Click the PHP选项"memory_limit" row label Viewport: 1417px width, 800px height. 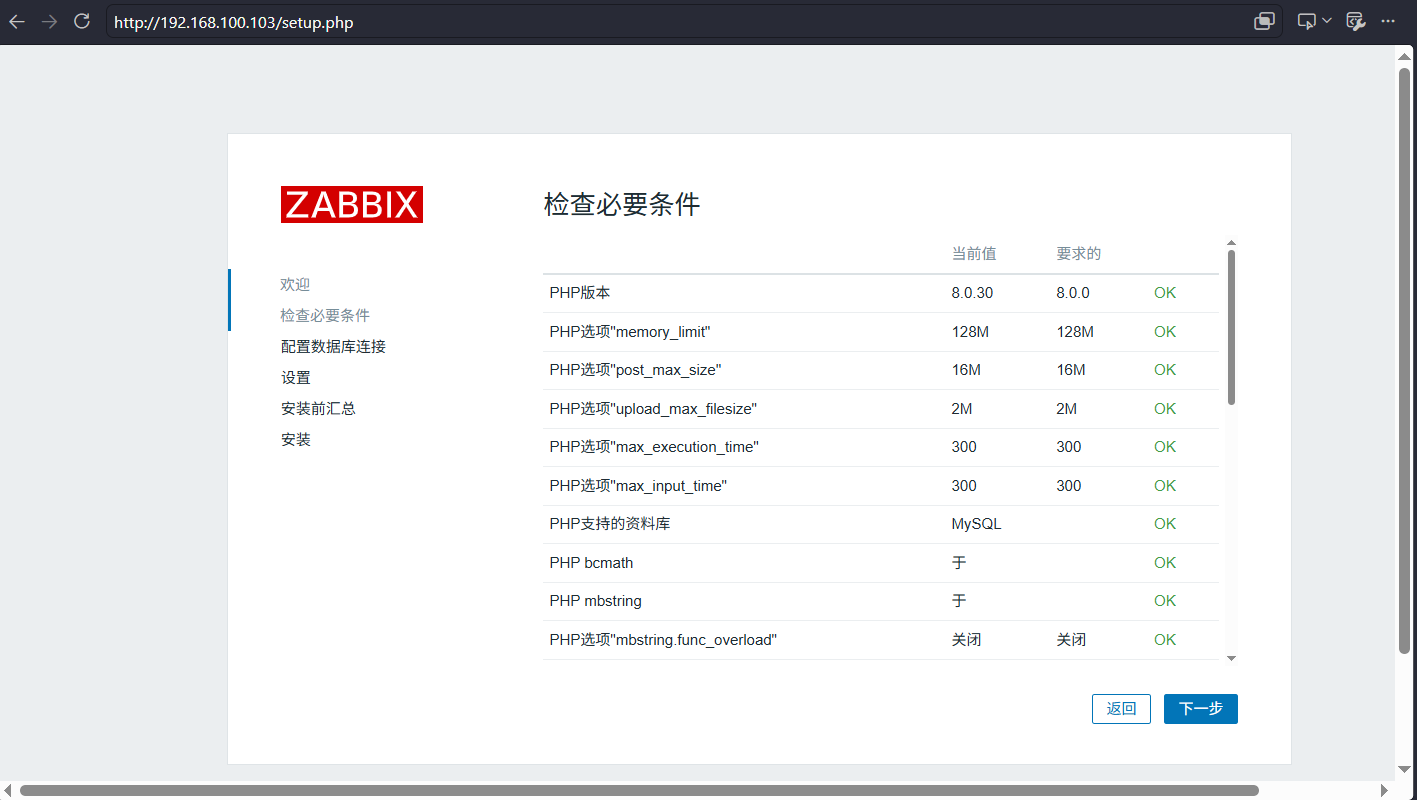click(630, 332)
